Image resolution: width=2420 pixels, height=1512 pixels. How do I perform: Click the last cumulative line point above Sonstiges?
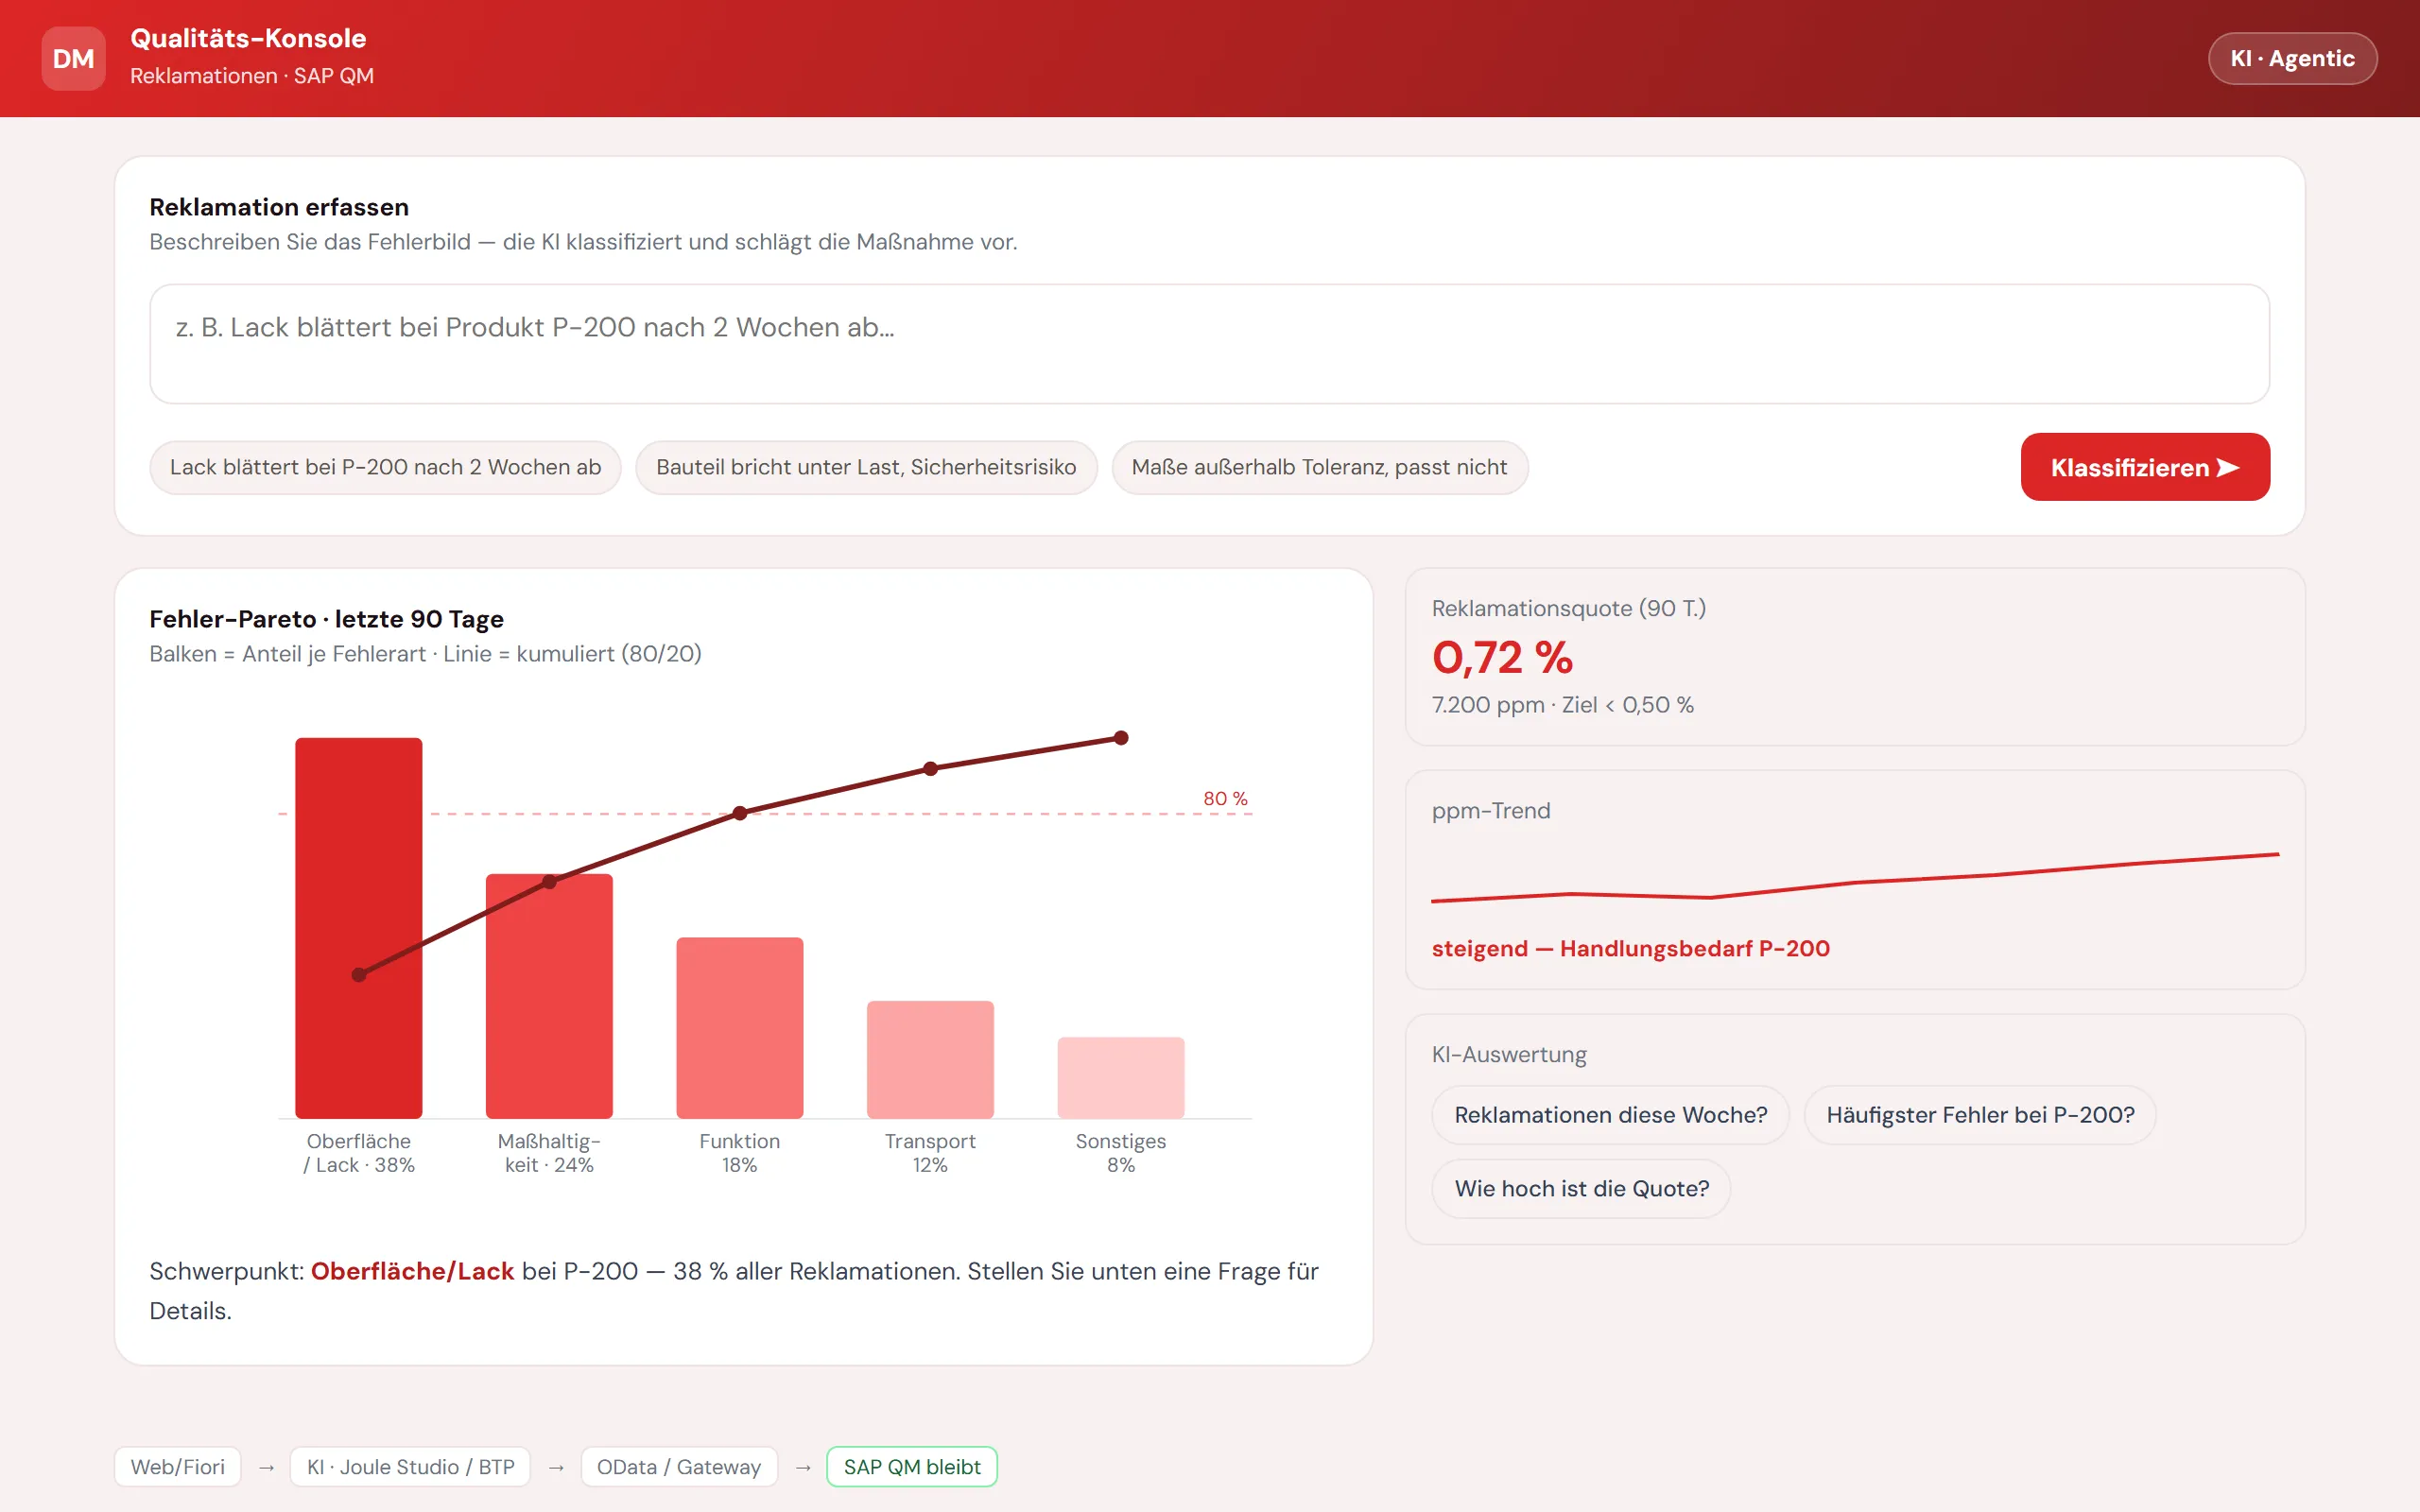click(x=1121, y=738)
